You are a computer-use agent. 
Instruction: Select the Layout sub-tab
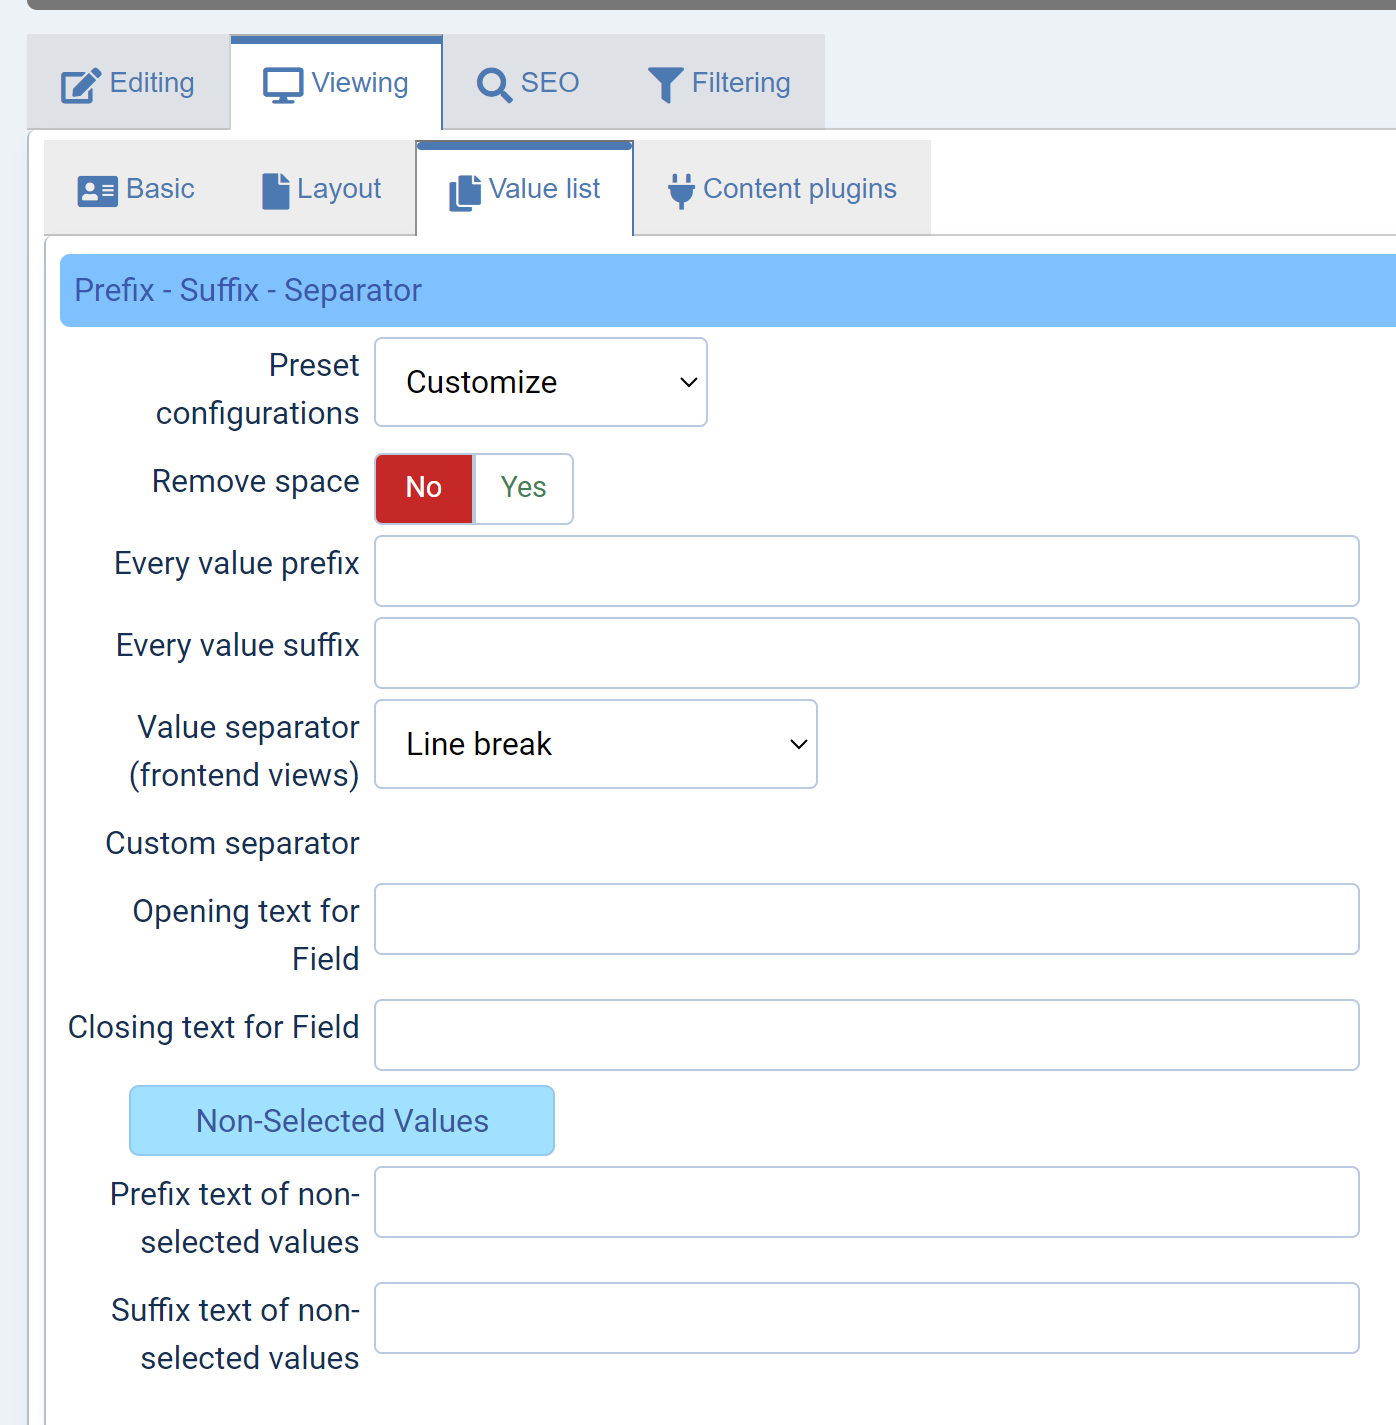[322, 189]
